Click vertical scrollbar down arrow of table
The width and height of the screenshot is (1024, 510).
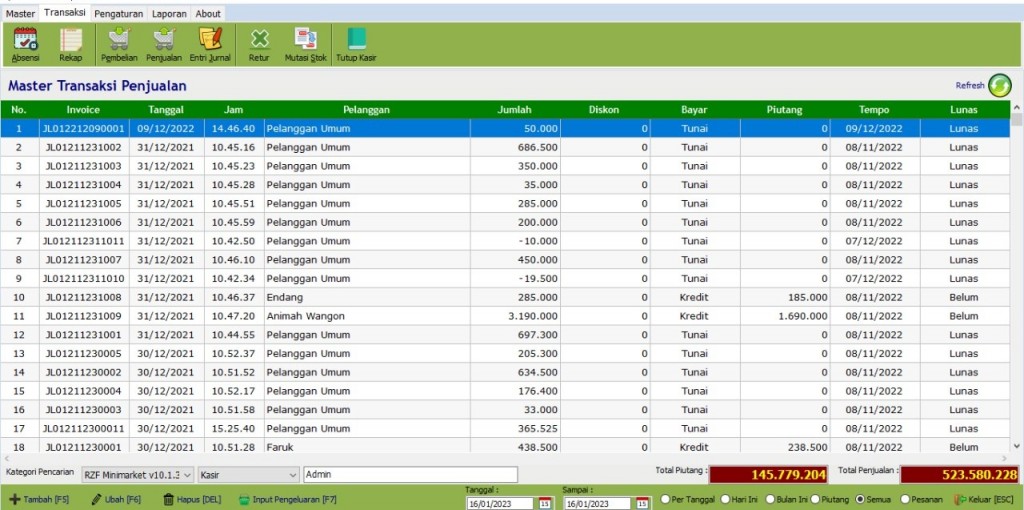tap(1016, 446)
